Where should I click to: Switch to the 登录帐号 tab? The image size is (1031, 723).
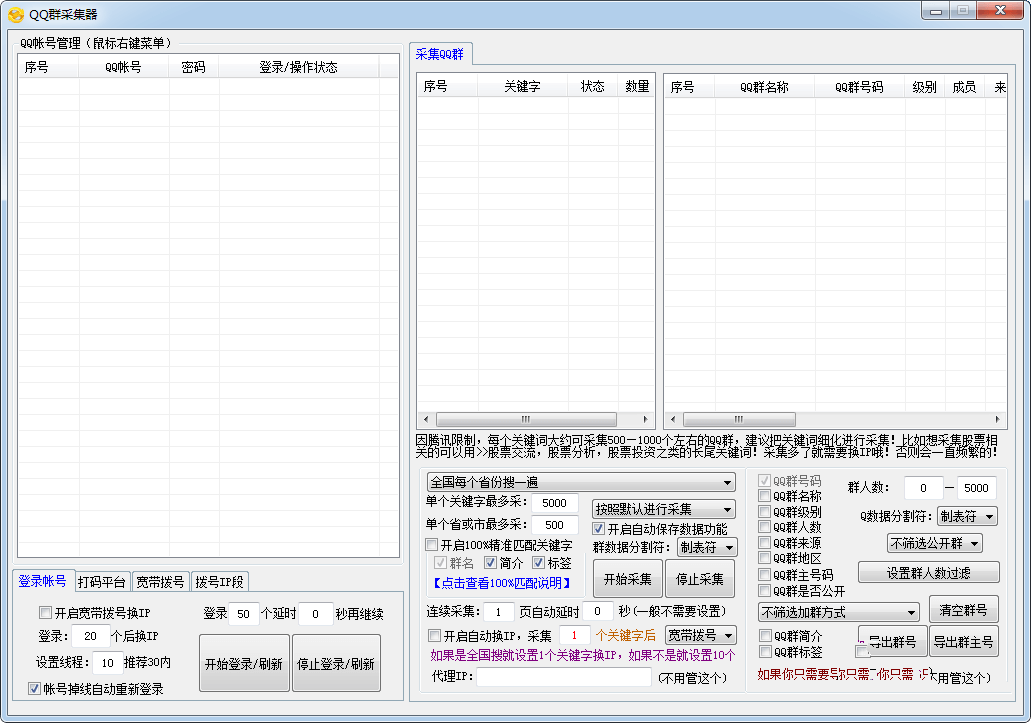tap(43, 581)
